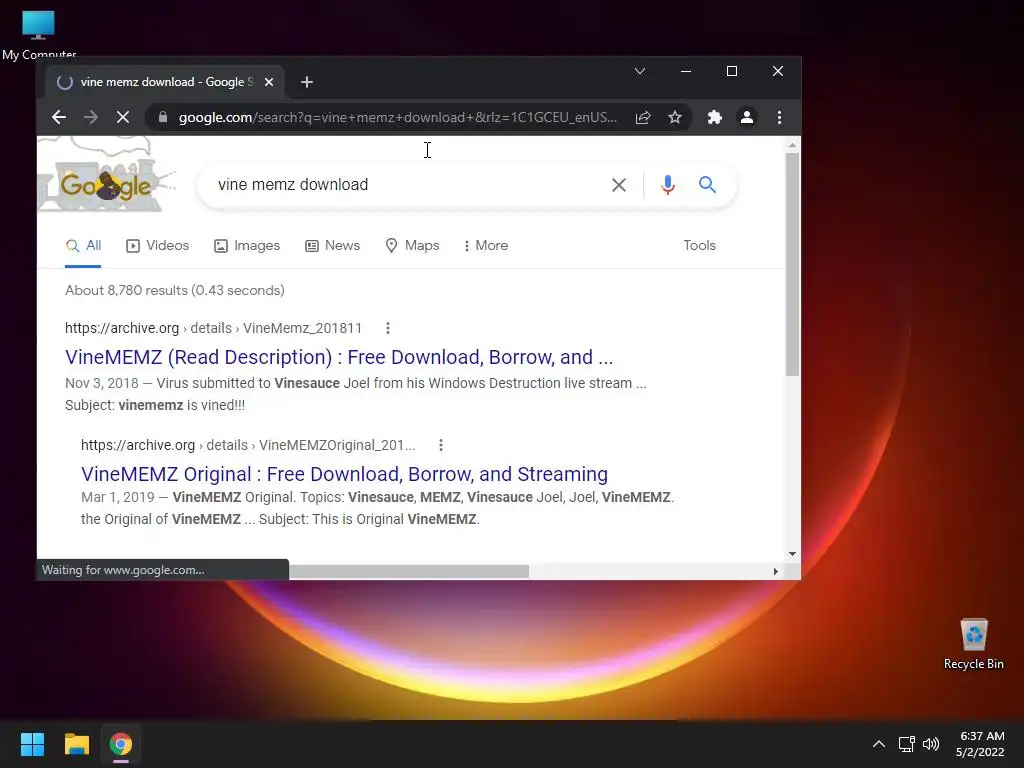
Task: Switch to Images results tab
Action: (x=247, y=246)
